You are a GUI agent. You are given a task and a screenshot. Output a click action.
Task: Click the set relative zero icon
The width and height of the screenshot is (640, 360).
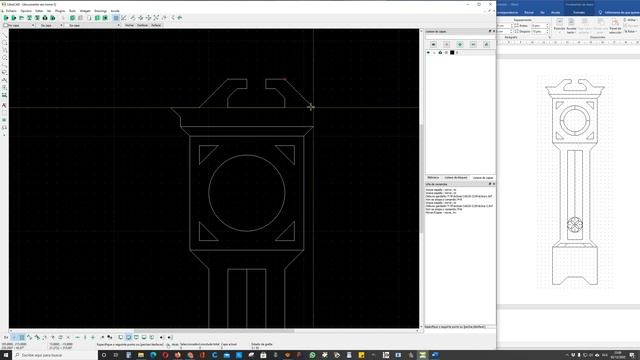[102, 338]
